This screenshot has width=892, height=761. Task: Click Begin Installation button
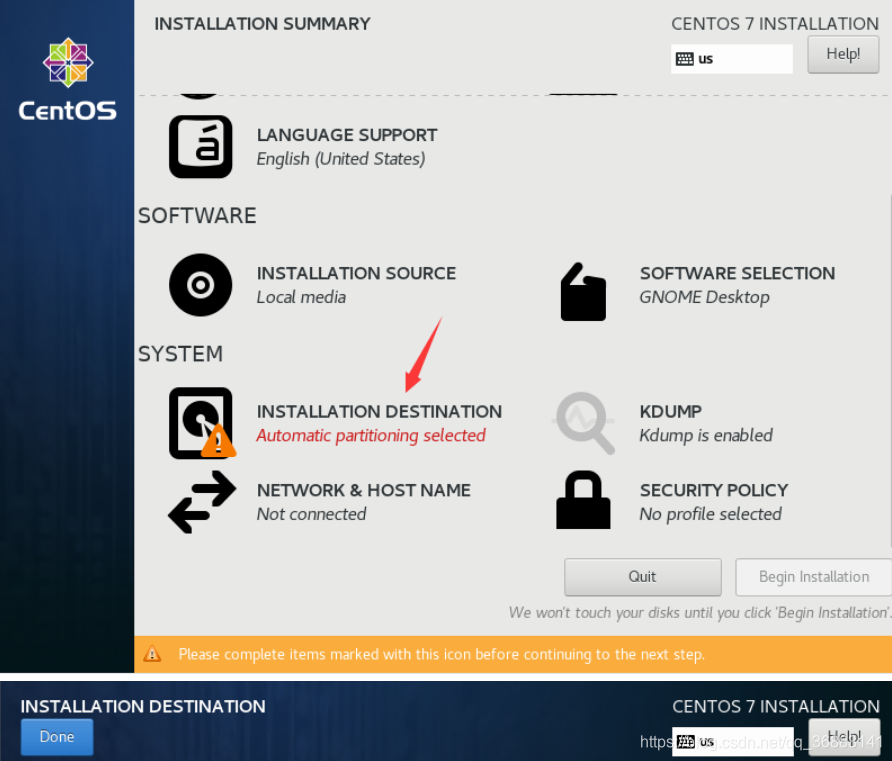[x=813, y=577]
